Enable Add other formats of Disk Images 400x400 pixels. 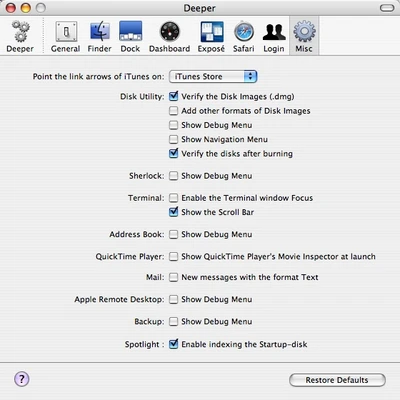[173, 111]
